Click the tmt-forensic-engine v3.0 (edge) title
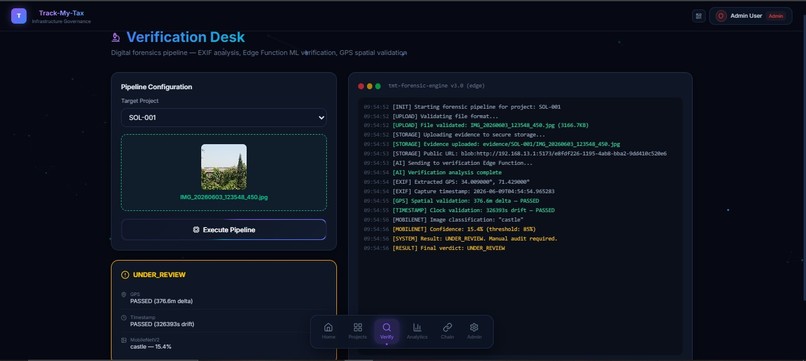Screen dimensions: 806x361 (x=436, y=86)
